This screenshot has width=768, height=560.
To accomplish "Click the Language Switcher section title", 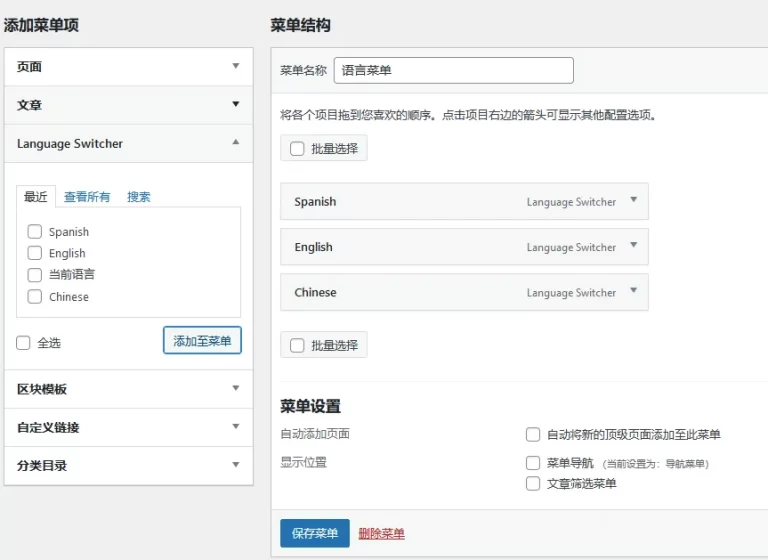I will point(70,144).
